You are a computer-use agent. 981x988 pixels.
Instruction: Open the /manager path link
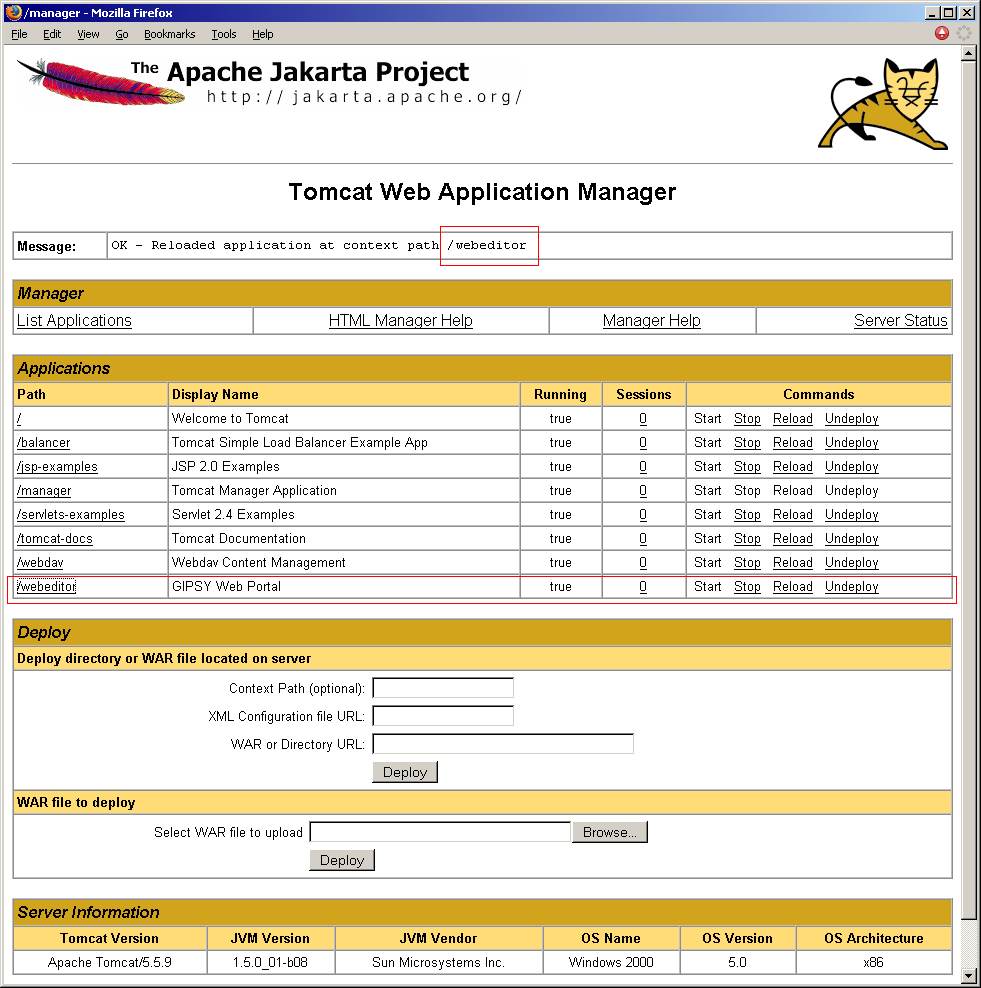point(44,490)
